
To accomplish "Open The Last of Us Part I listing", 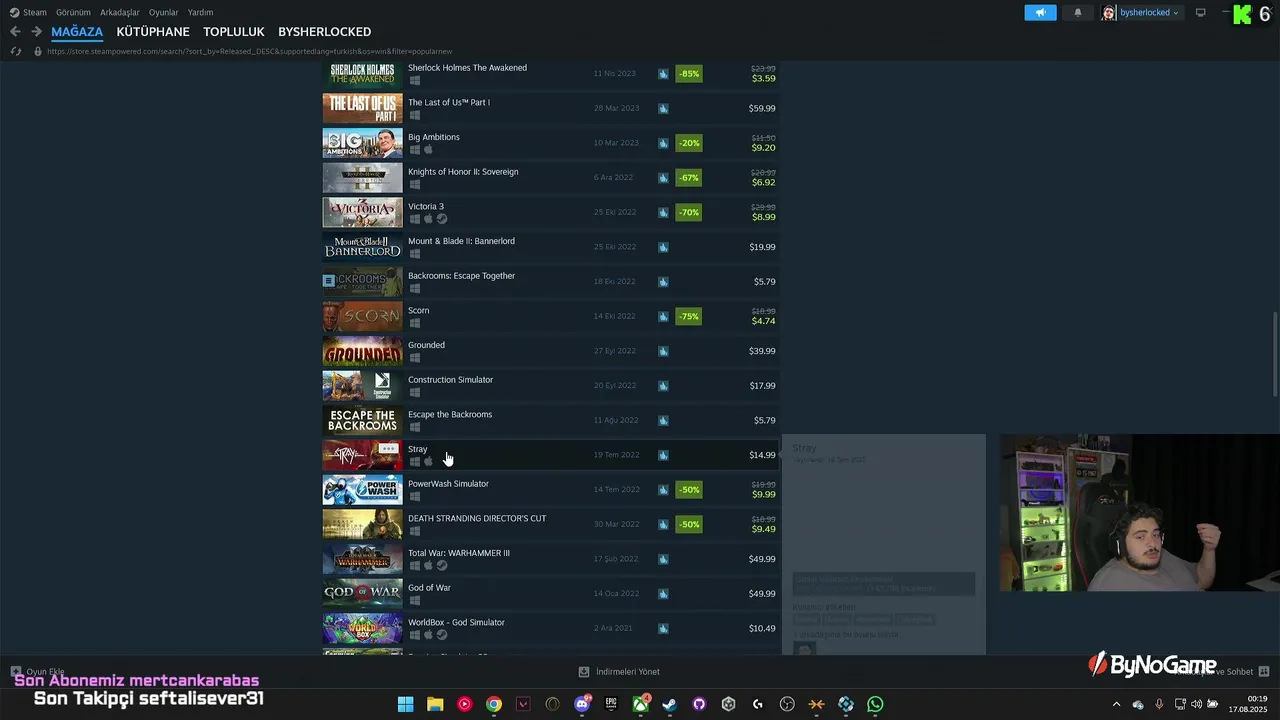I will pyautogui.click(x=551, y=108).
